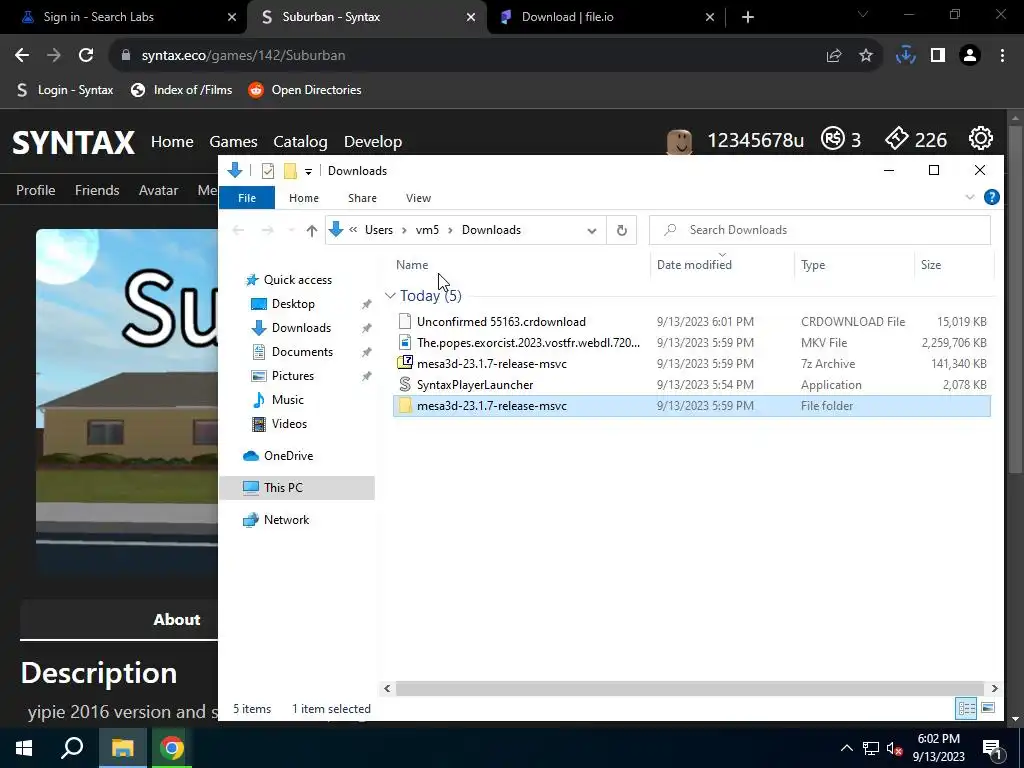This screenshot has width=1024, height=768.
Task: Open the File ribbon tab
Action: (247, 198)
